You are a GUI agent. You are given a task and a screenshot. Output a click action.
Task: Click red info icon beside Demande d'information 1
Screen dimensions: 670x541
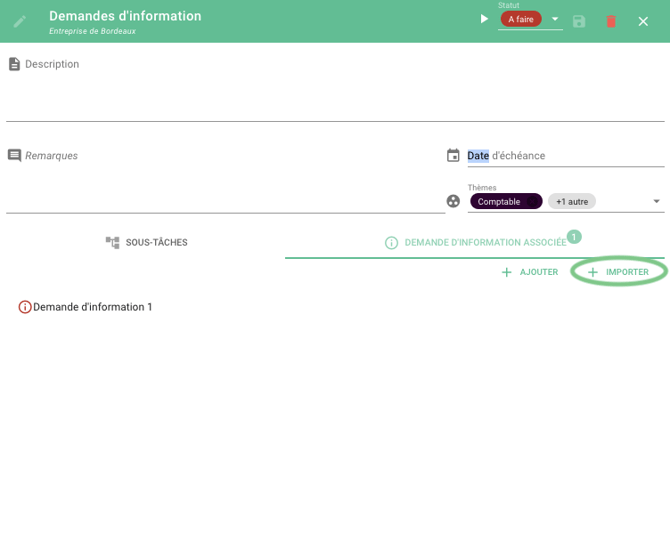click(x=25, y=307)
